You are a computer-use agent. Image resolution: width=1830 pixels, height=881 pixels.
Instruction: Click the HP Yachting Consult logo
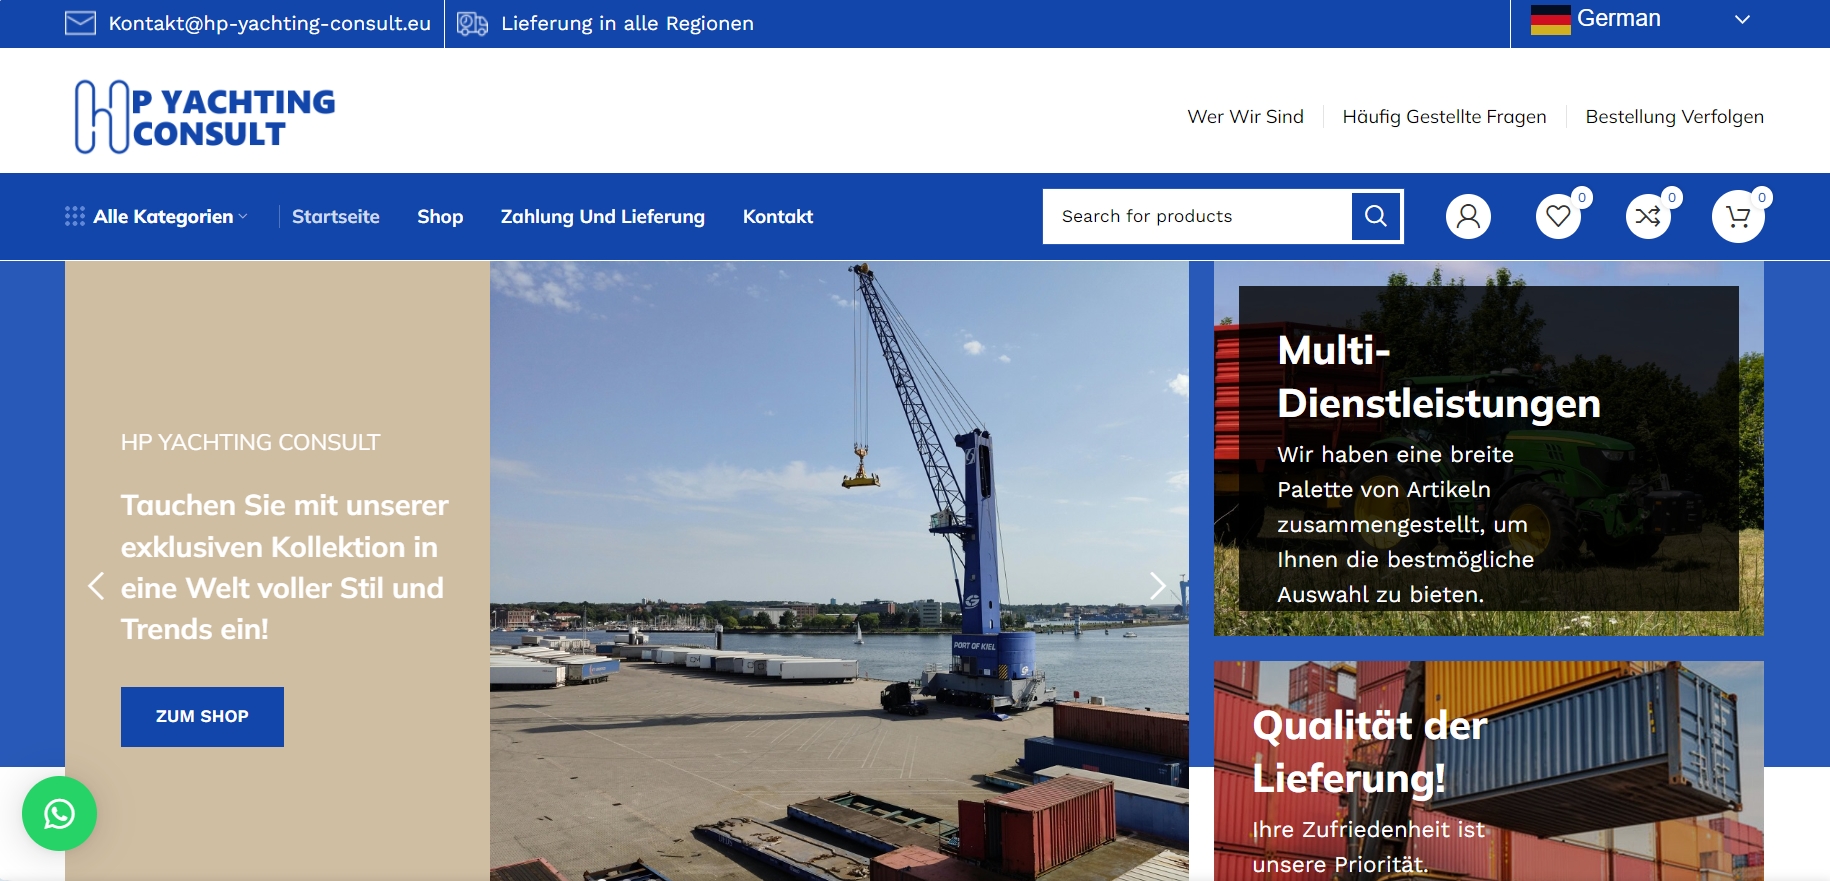coord(205,116)
